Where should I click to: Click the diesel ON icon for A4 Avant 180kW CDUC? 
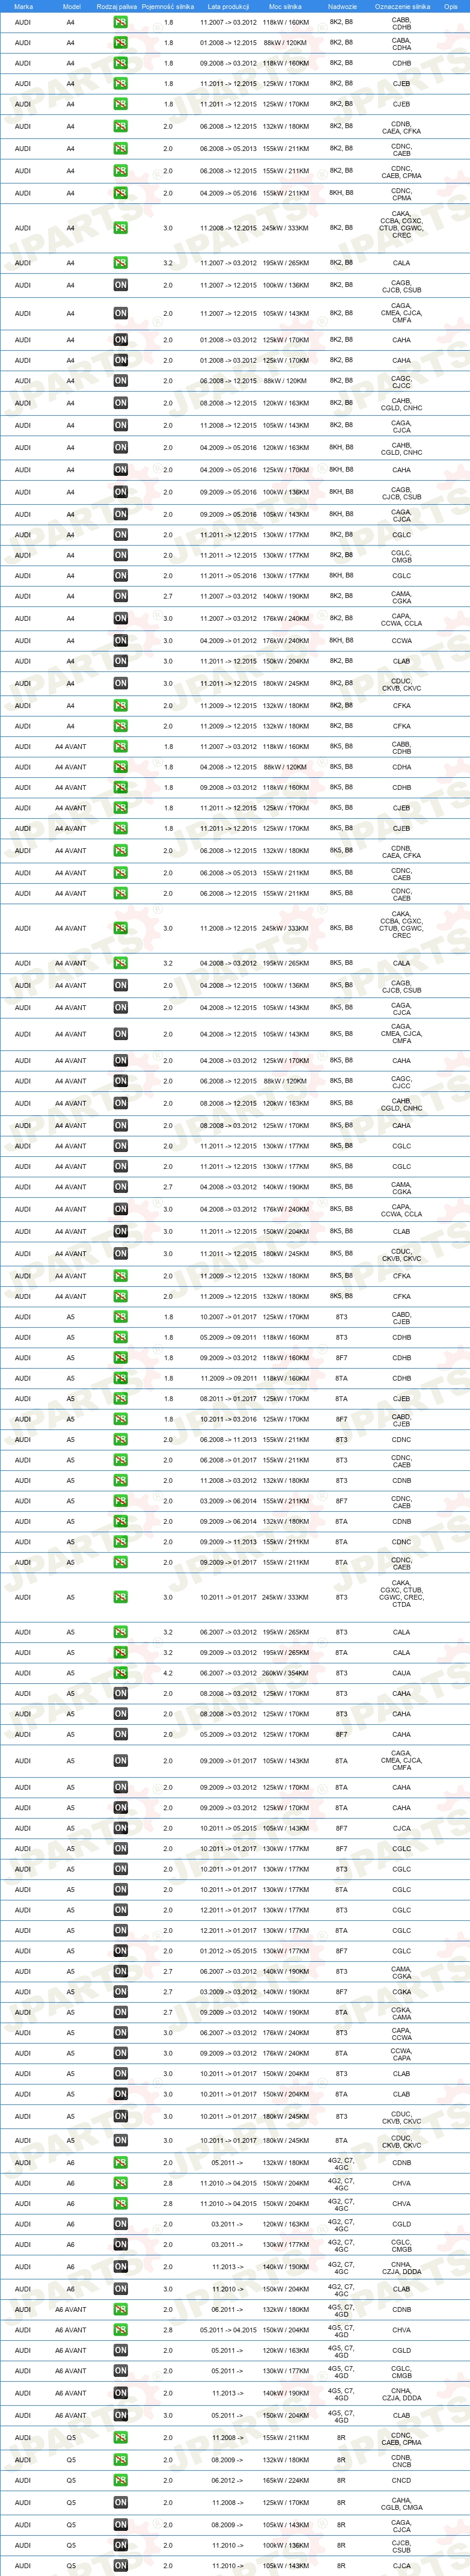pyautogui.click(x=120, y=1254)
